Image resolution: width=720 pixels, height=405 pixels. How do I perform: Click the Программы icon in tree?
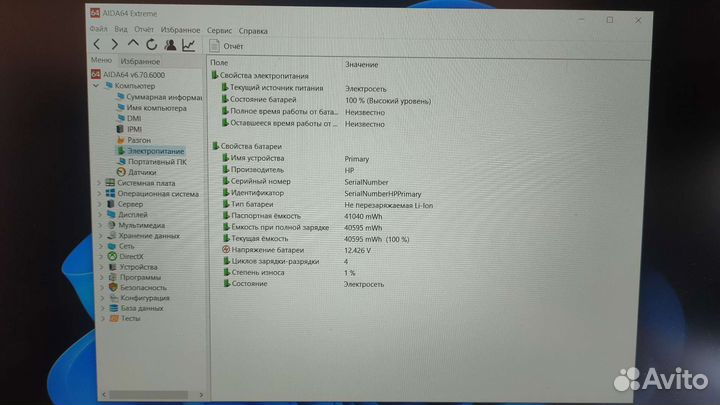tap(112, 277)
